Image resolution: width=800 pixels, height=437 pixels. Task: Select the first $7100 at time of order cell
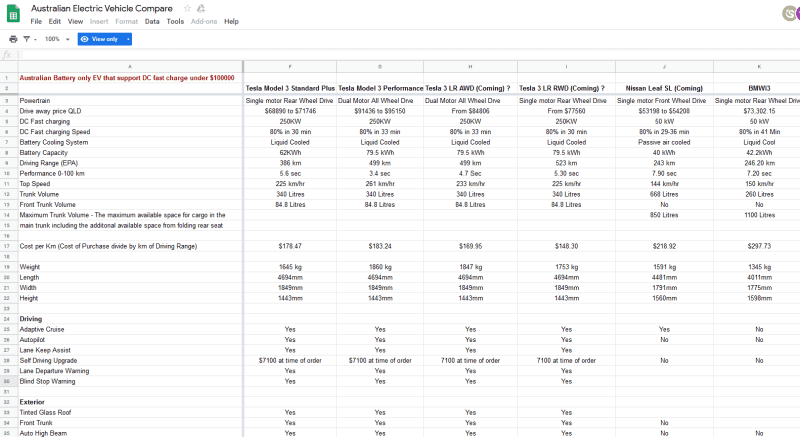(290, 361)
